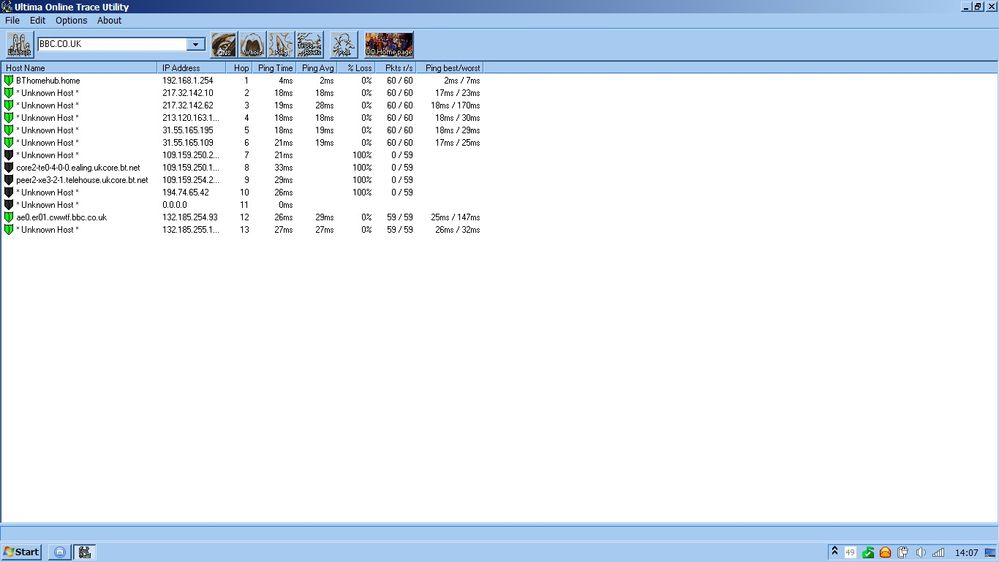This screenshot has height=562, width=999.
Task: Click the Host Name column header
Action: click(79, 68)
